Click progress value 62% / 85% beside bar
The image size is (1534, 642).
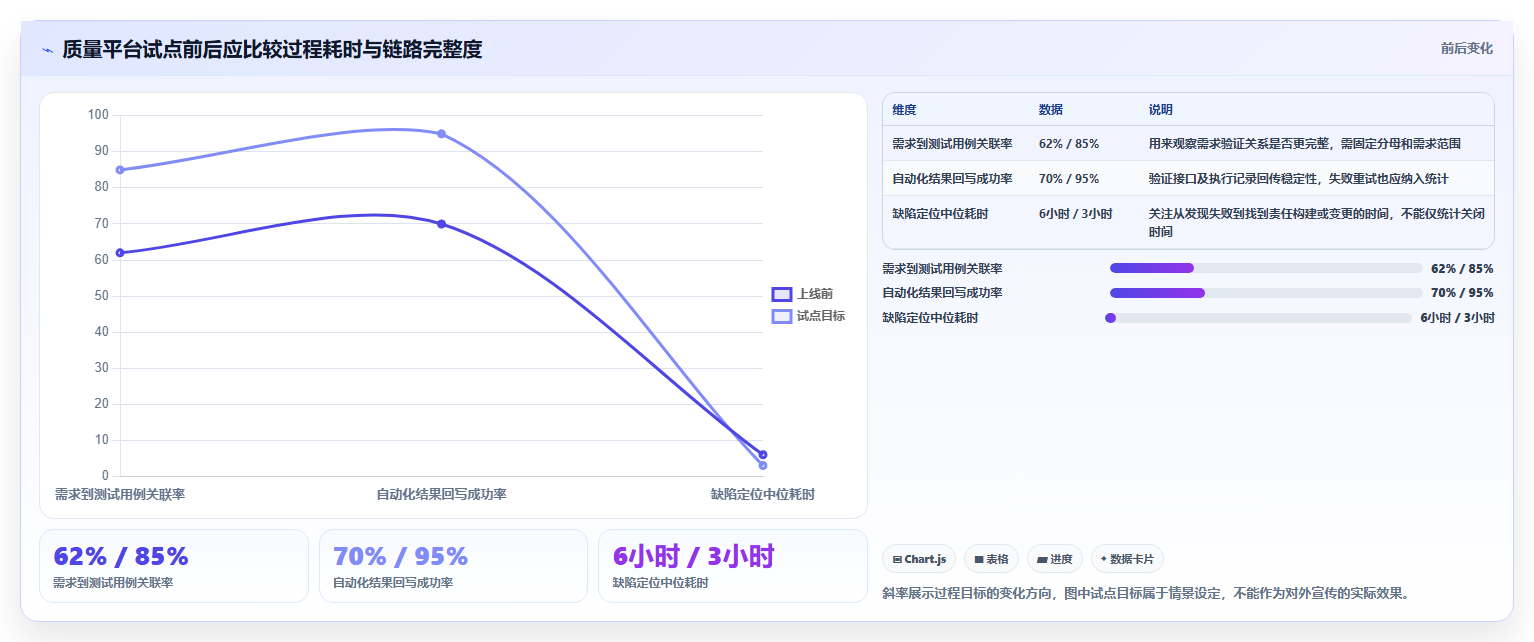pos(1462,268)
